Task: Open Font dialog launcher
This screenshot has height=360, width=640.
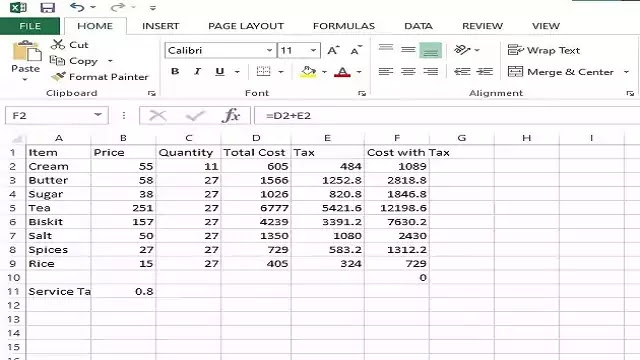Action: pos(362,93)
